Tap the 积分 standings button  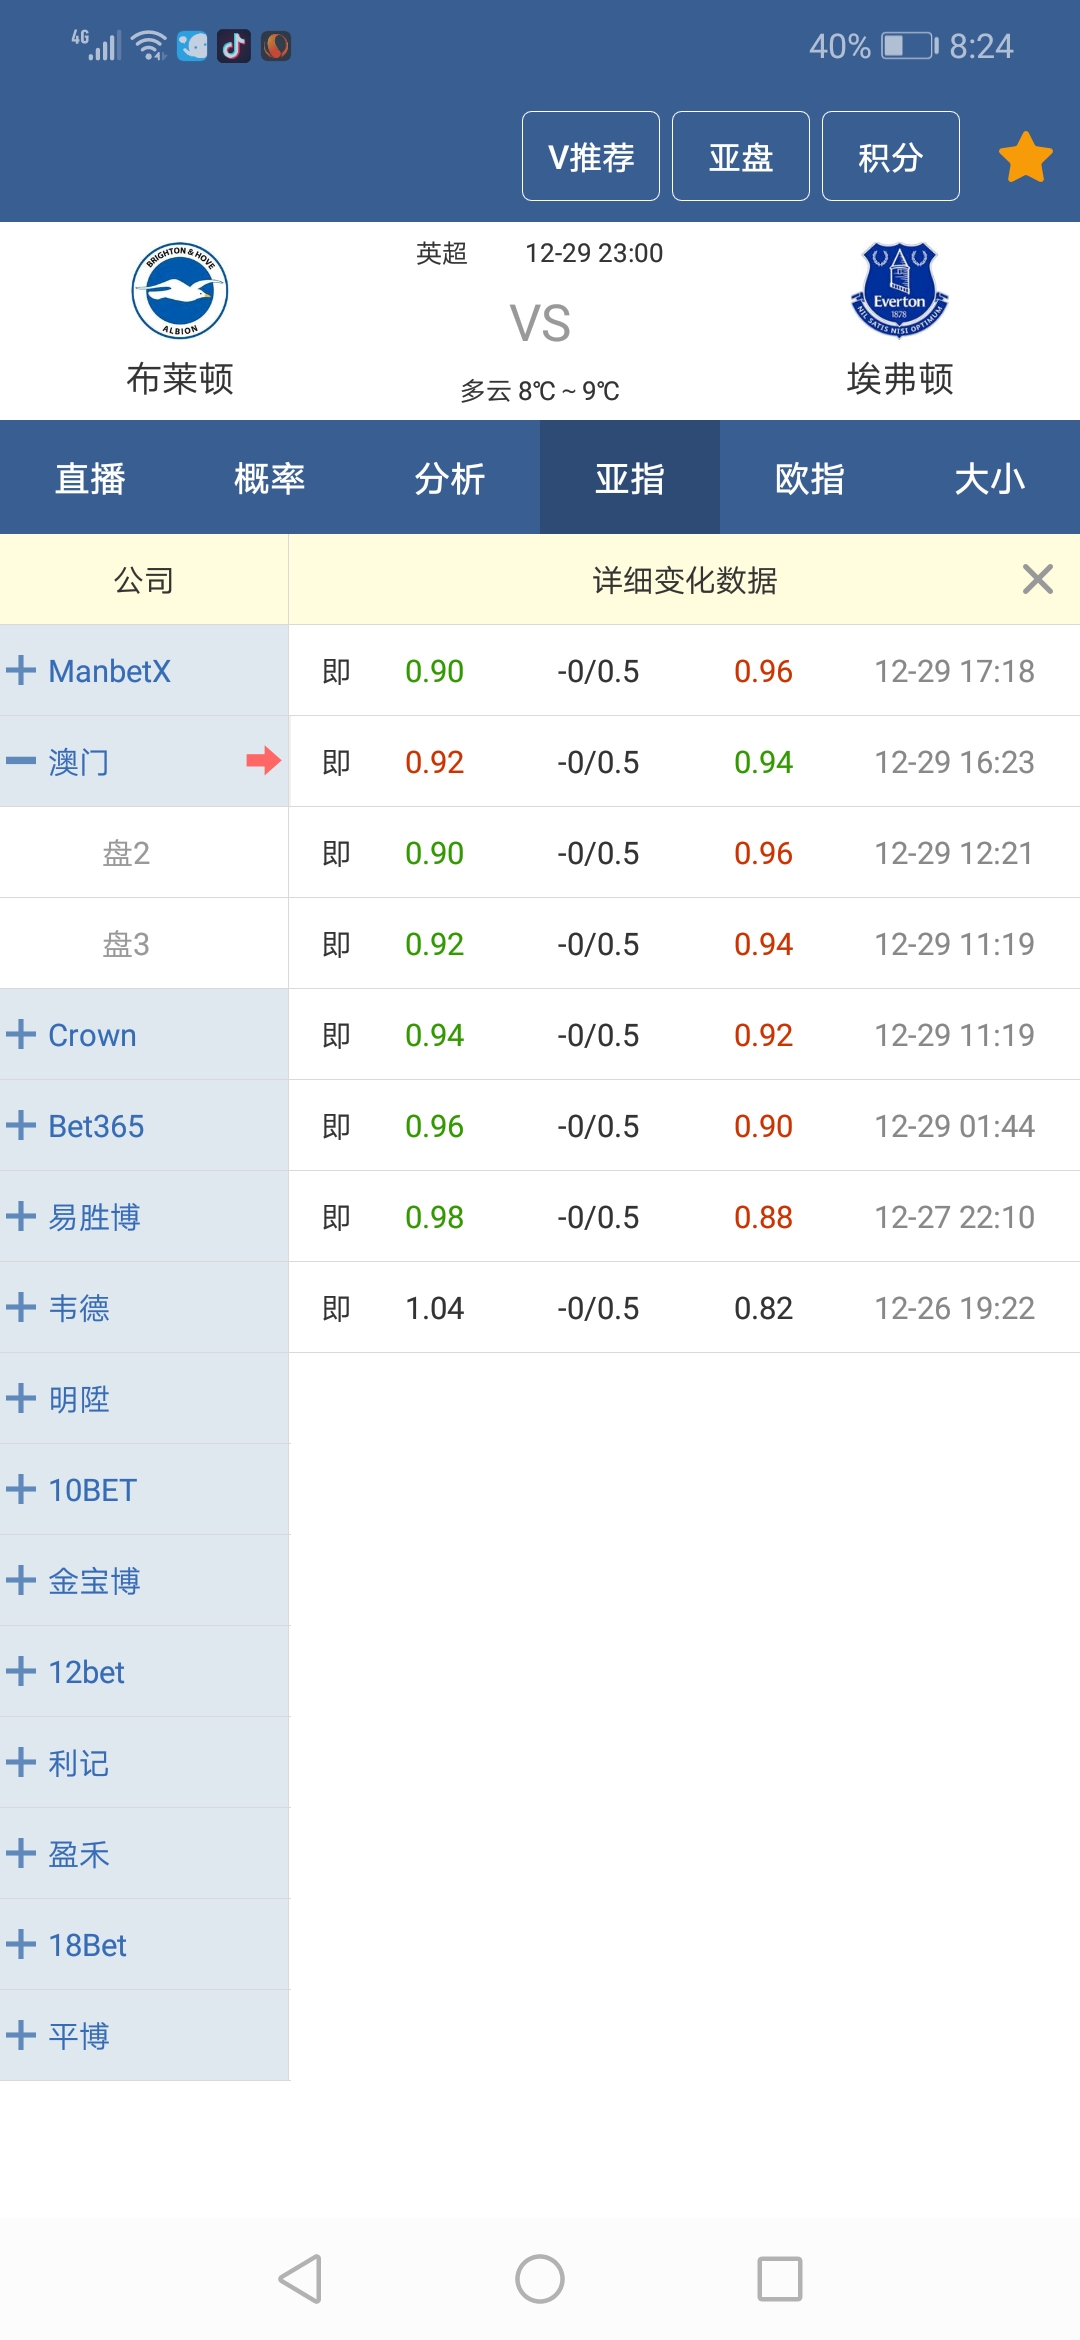coord(890,157)
